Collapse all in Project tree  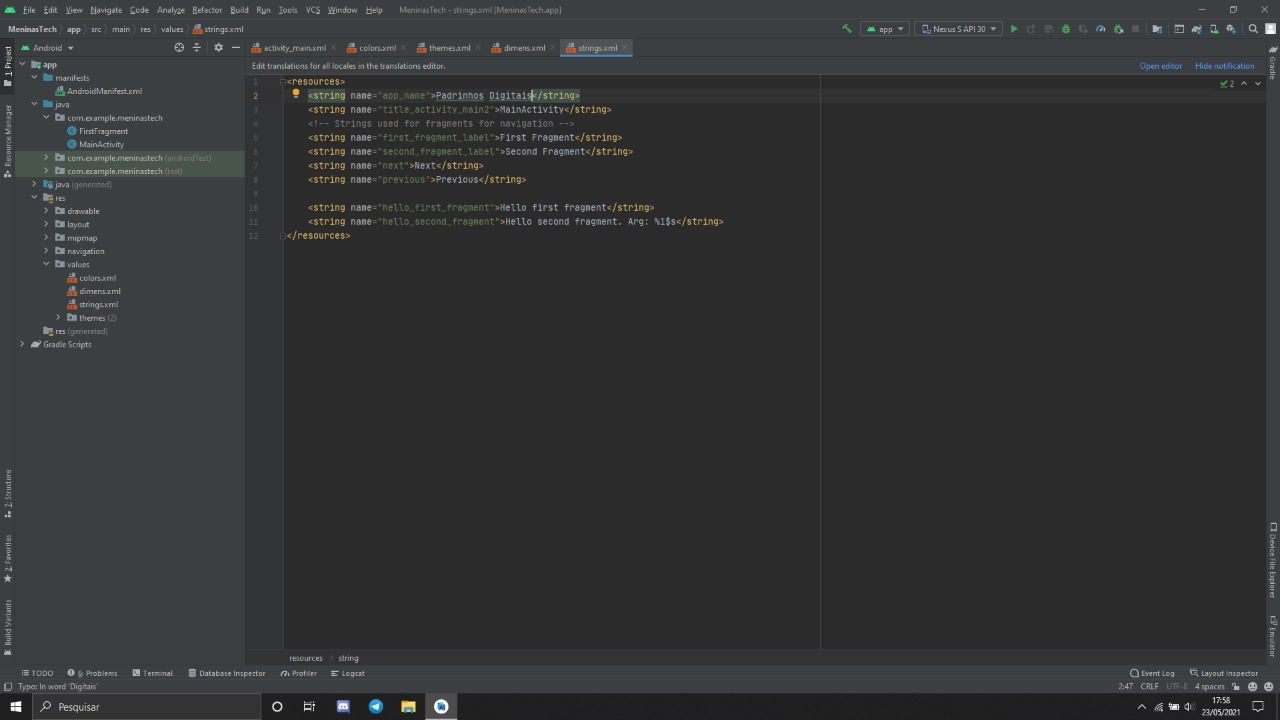click(x=197, y=48)
